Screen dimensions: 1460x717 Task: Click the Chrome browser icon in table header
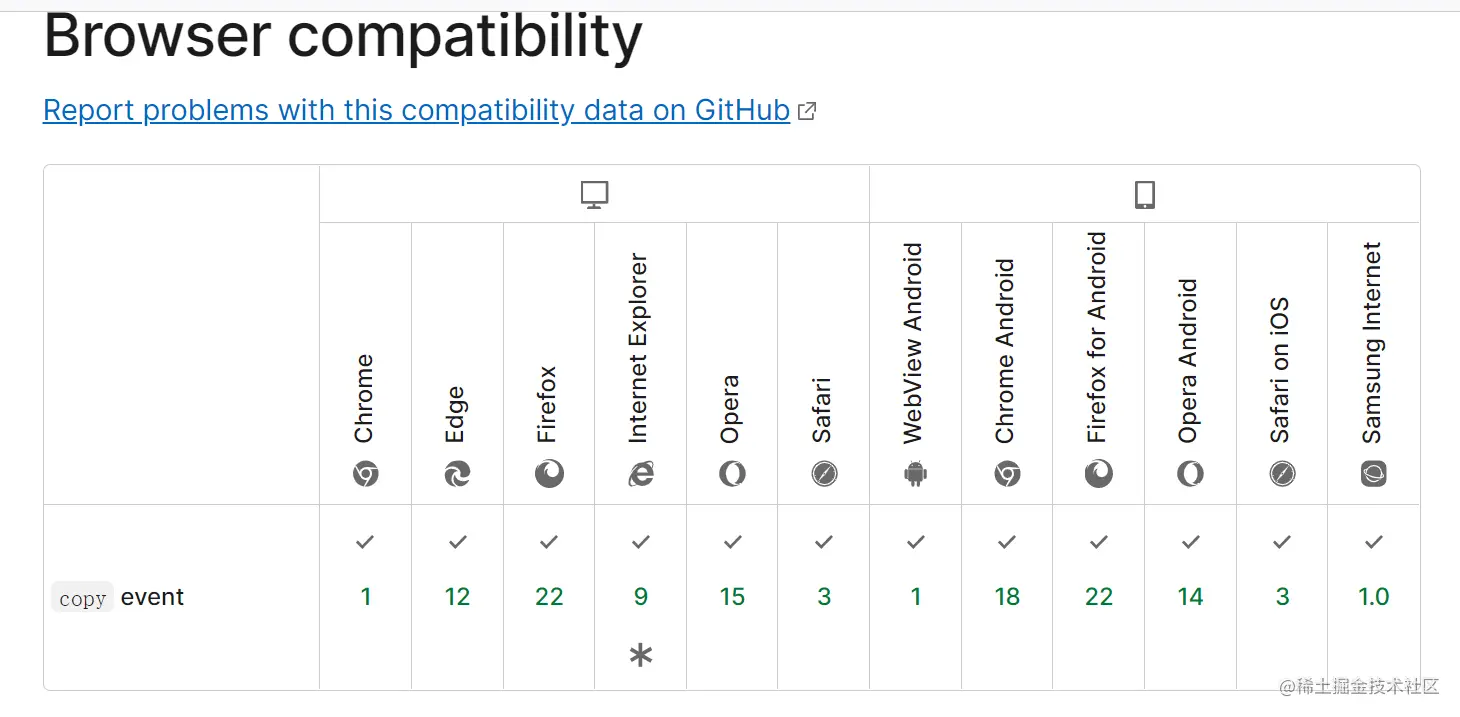pyautogui.click(x=365, y=474)
